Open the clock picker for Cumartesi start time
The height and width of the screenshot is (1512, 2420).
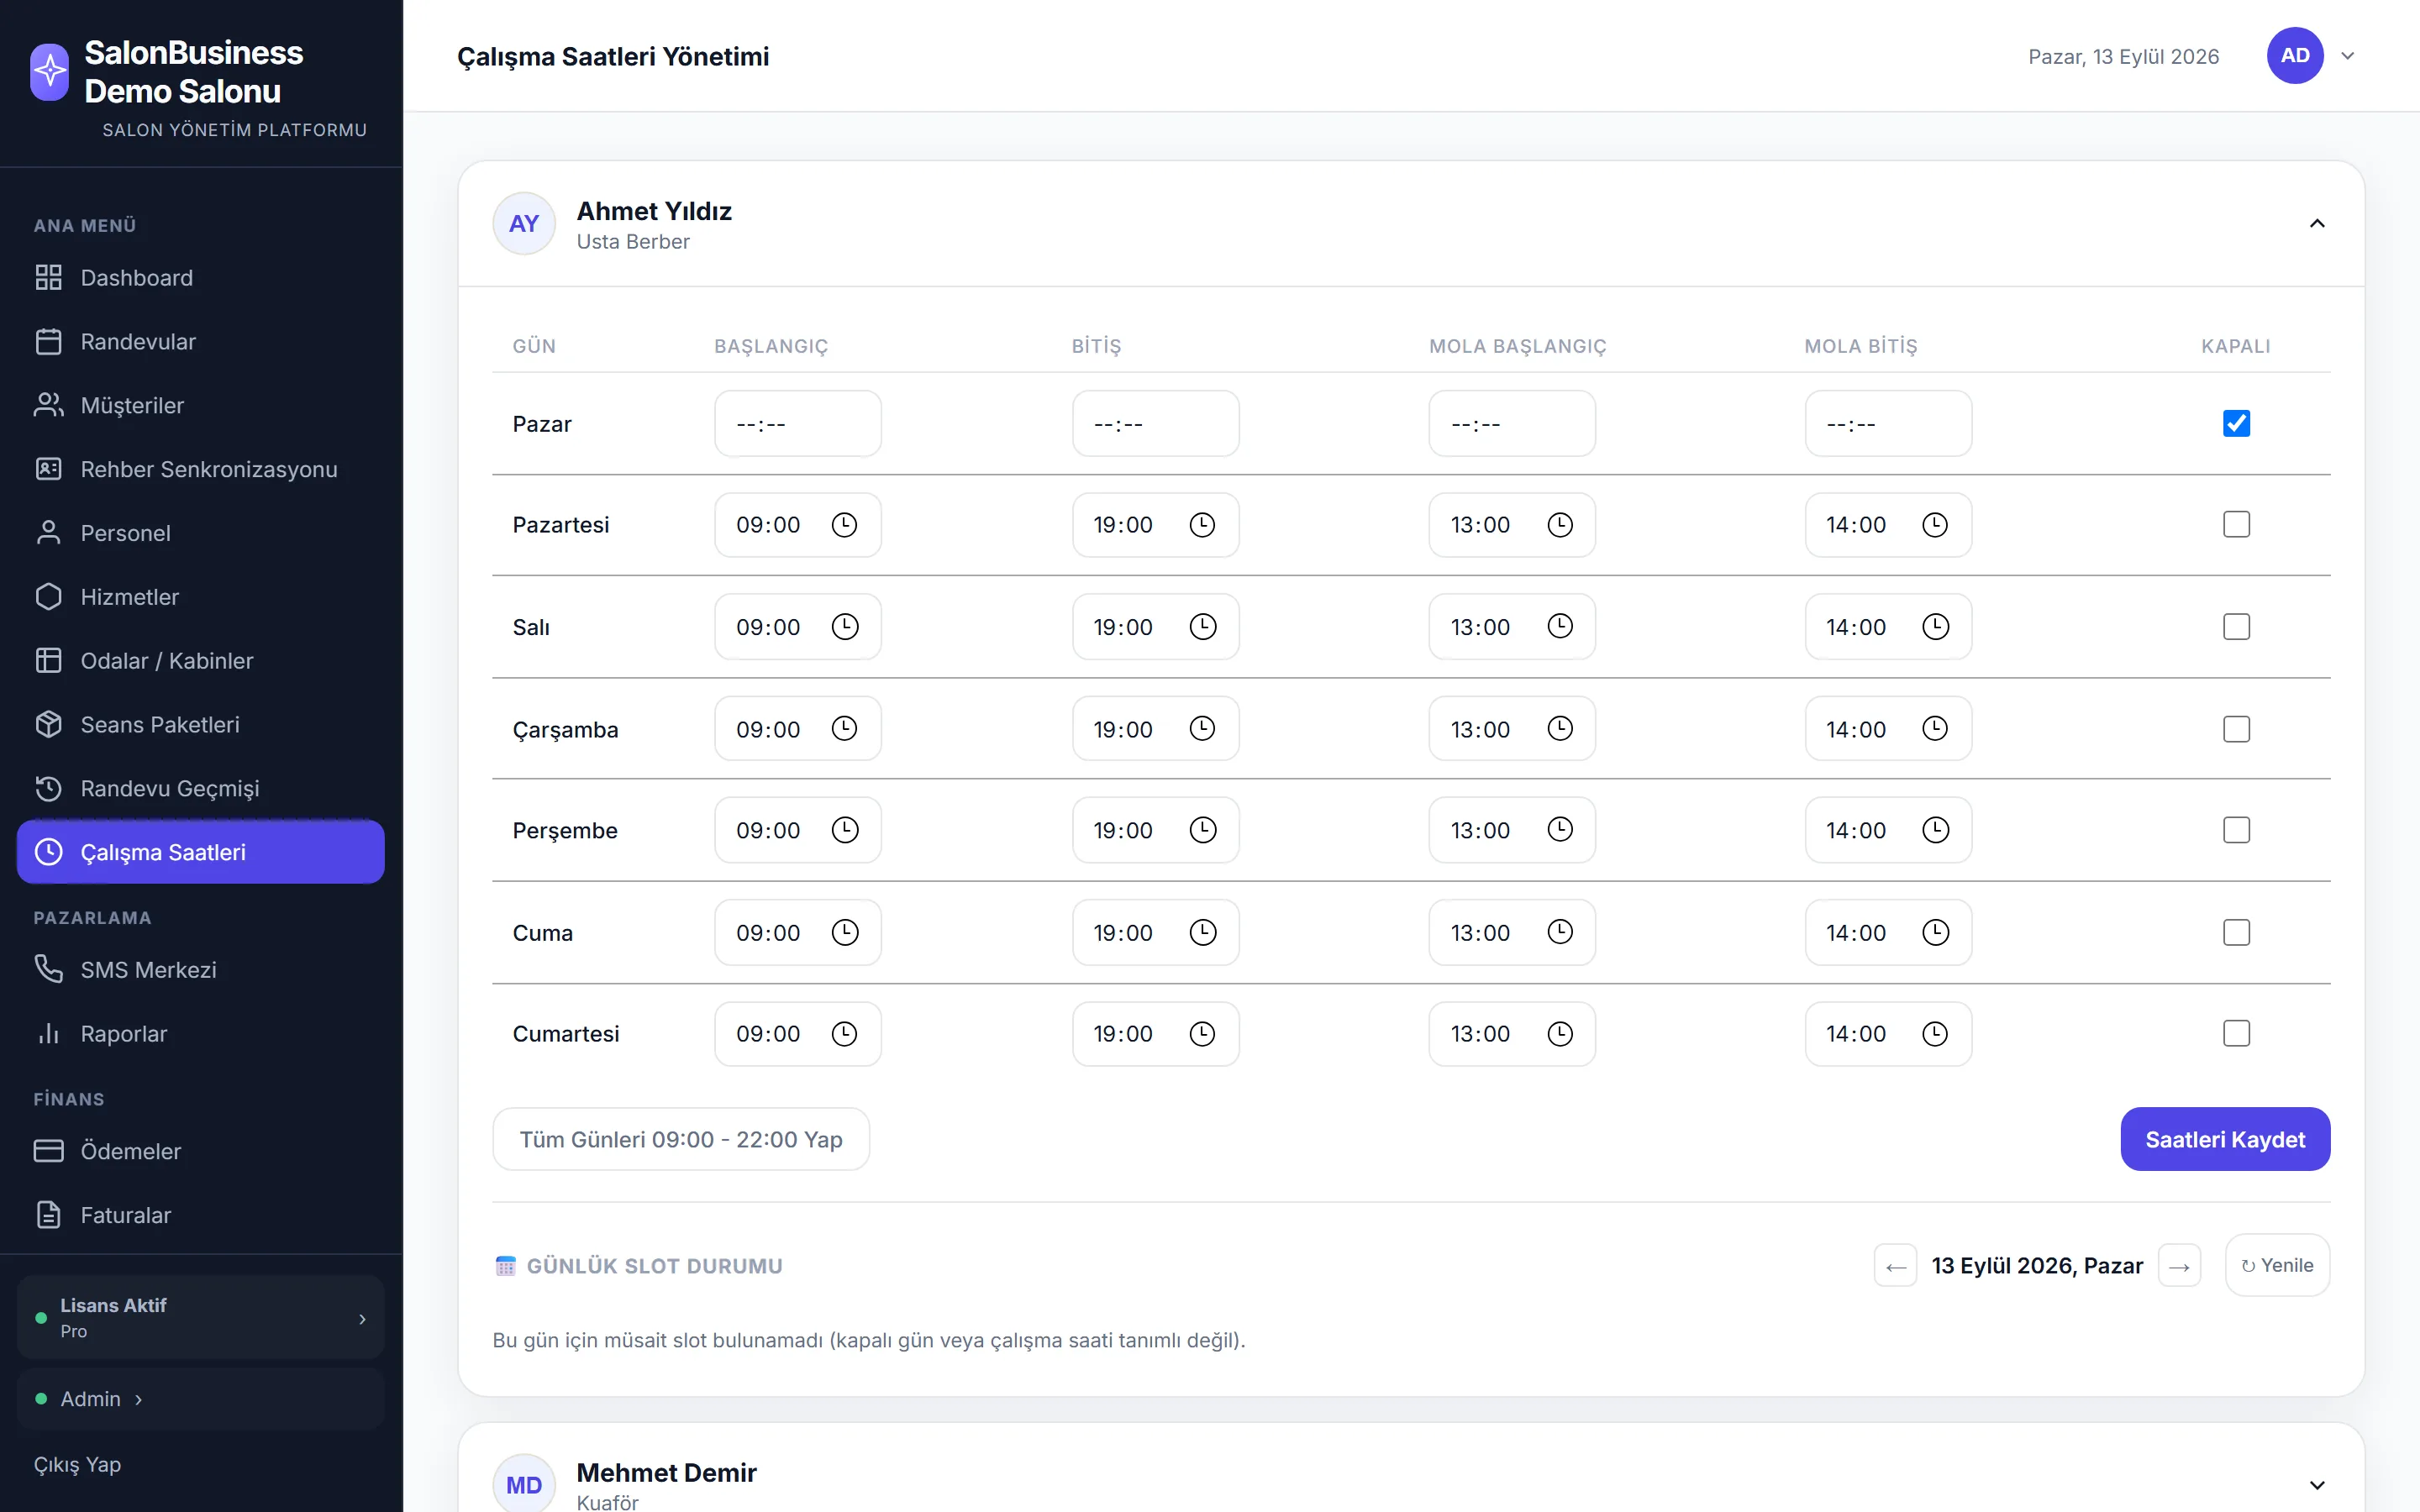pos(845,1034)
